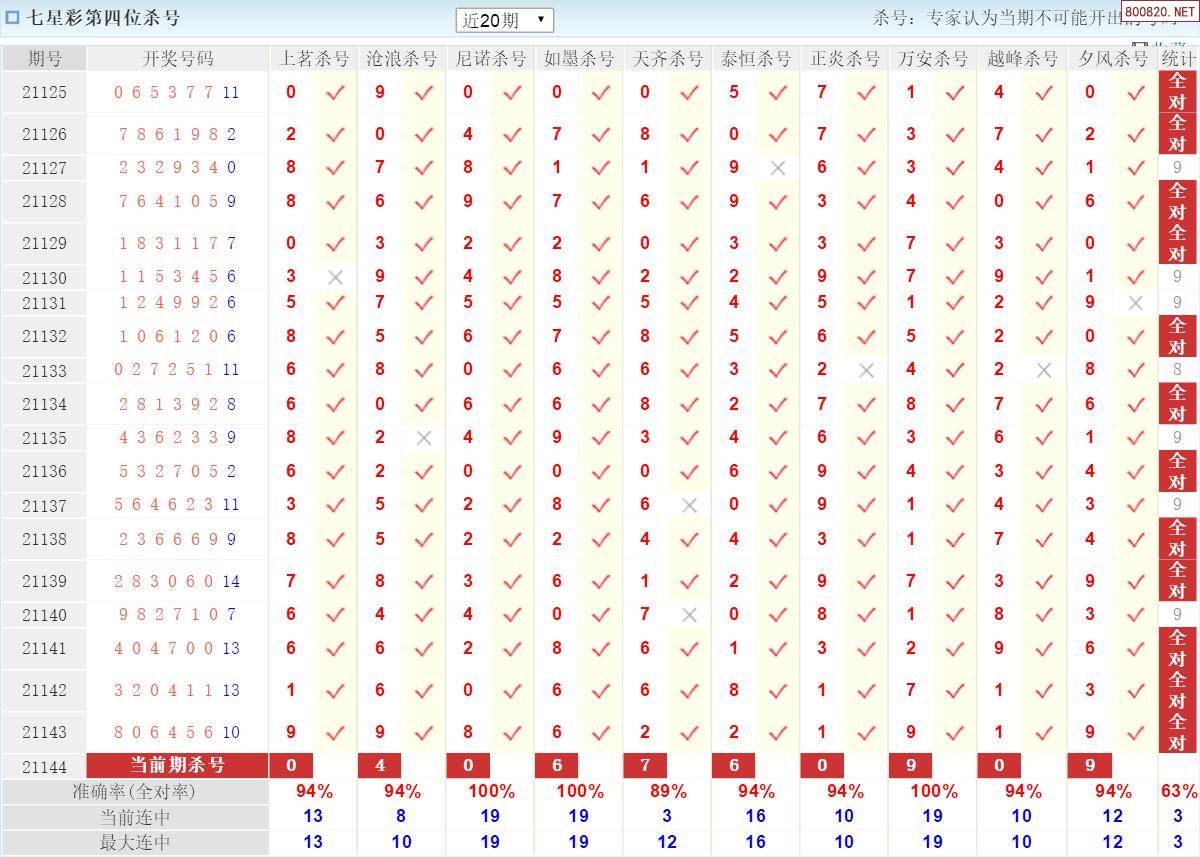Viewport: 1200px width, 857px height.
Task: Click the 当前期杀号 red label
Action: [178, 765]
